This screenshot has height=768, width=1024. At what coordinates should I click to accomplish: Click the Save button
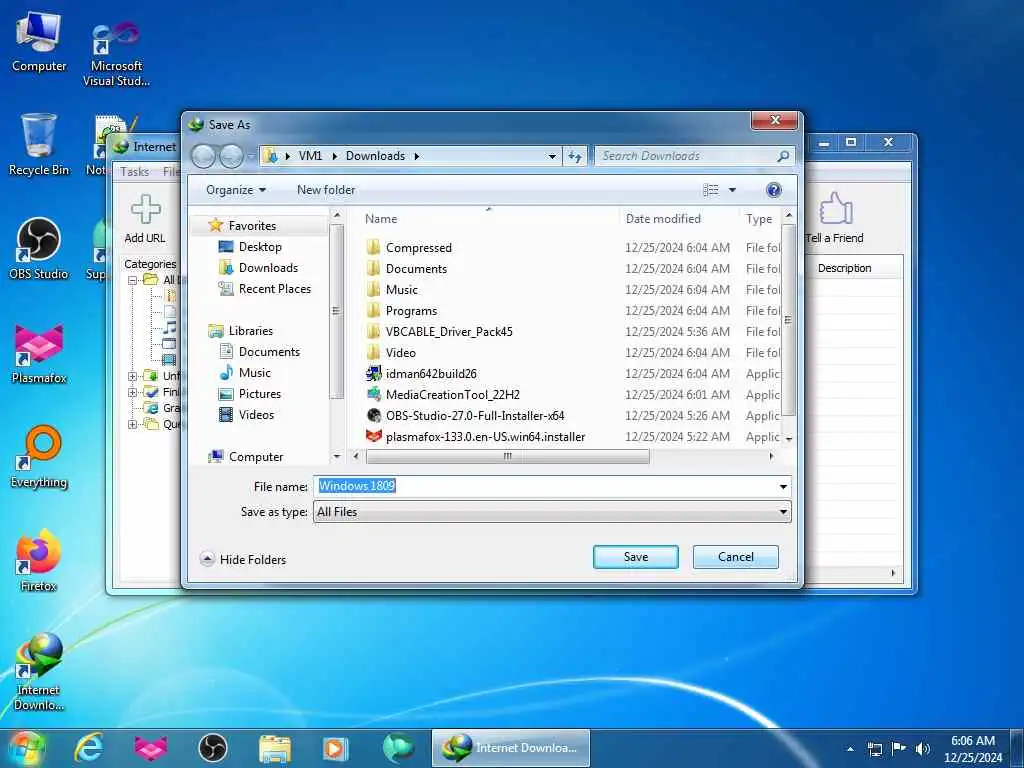click(x=635, y=557)
